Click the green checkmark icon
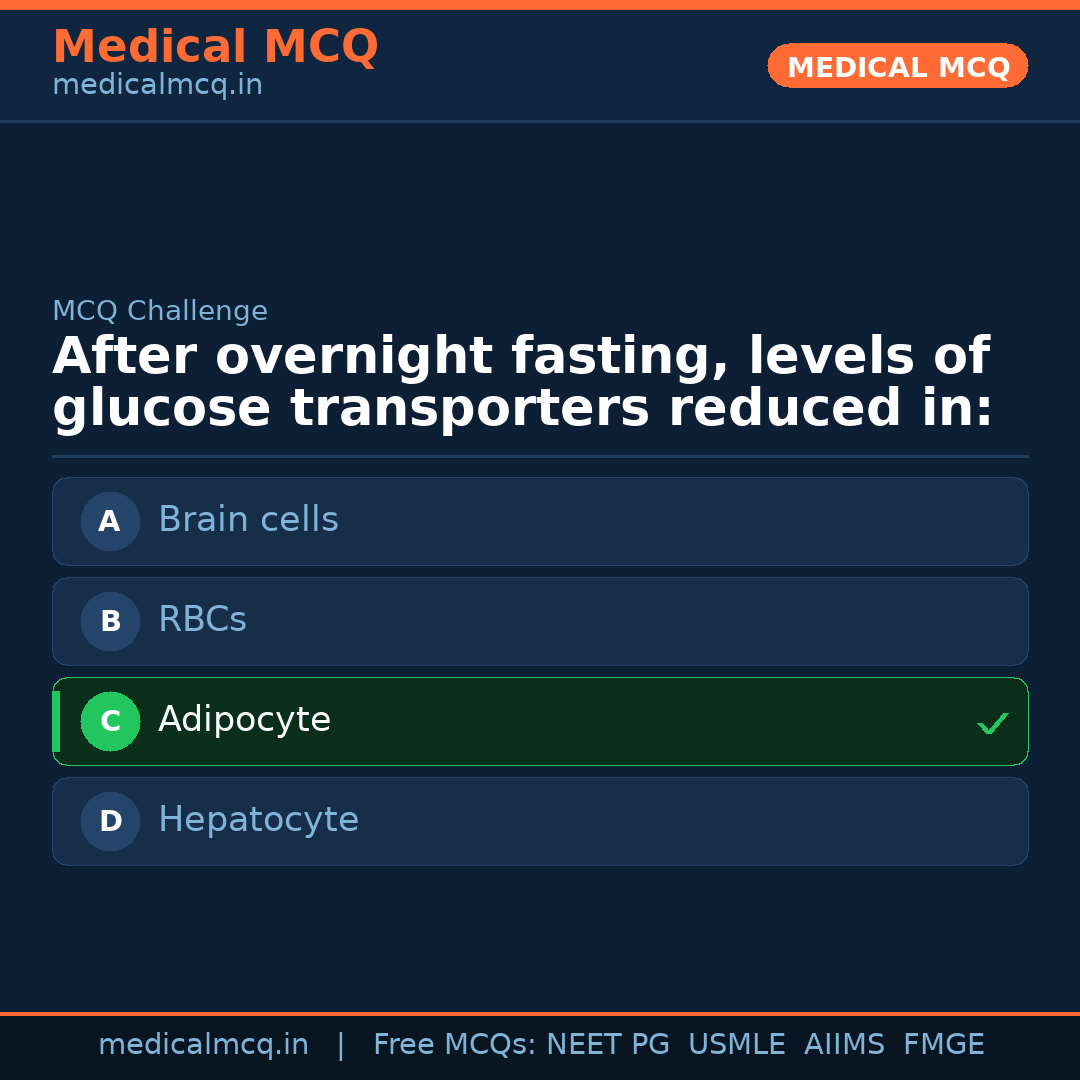This screenshot has width=1080, height=1080. point(992,723)
